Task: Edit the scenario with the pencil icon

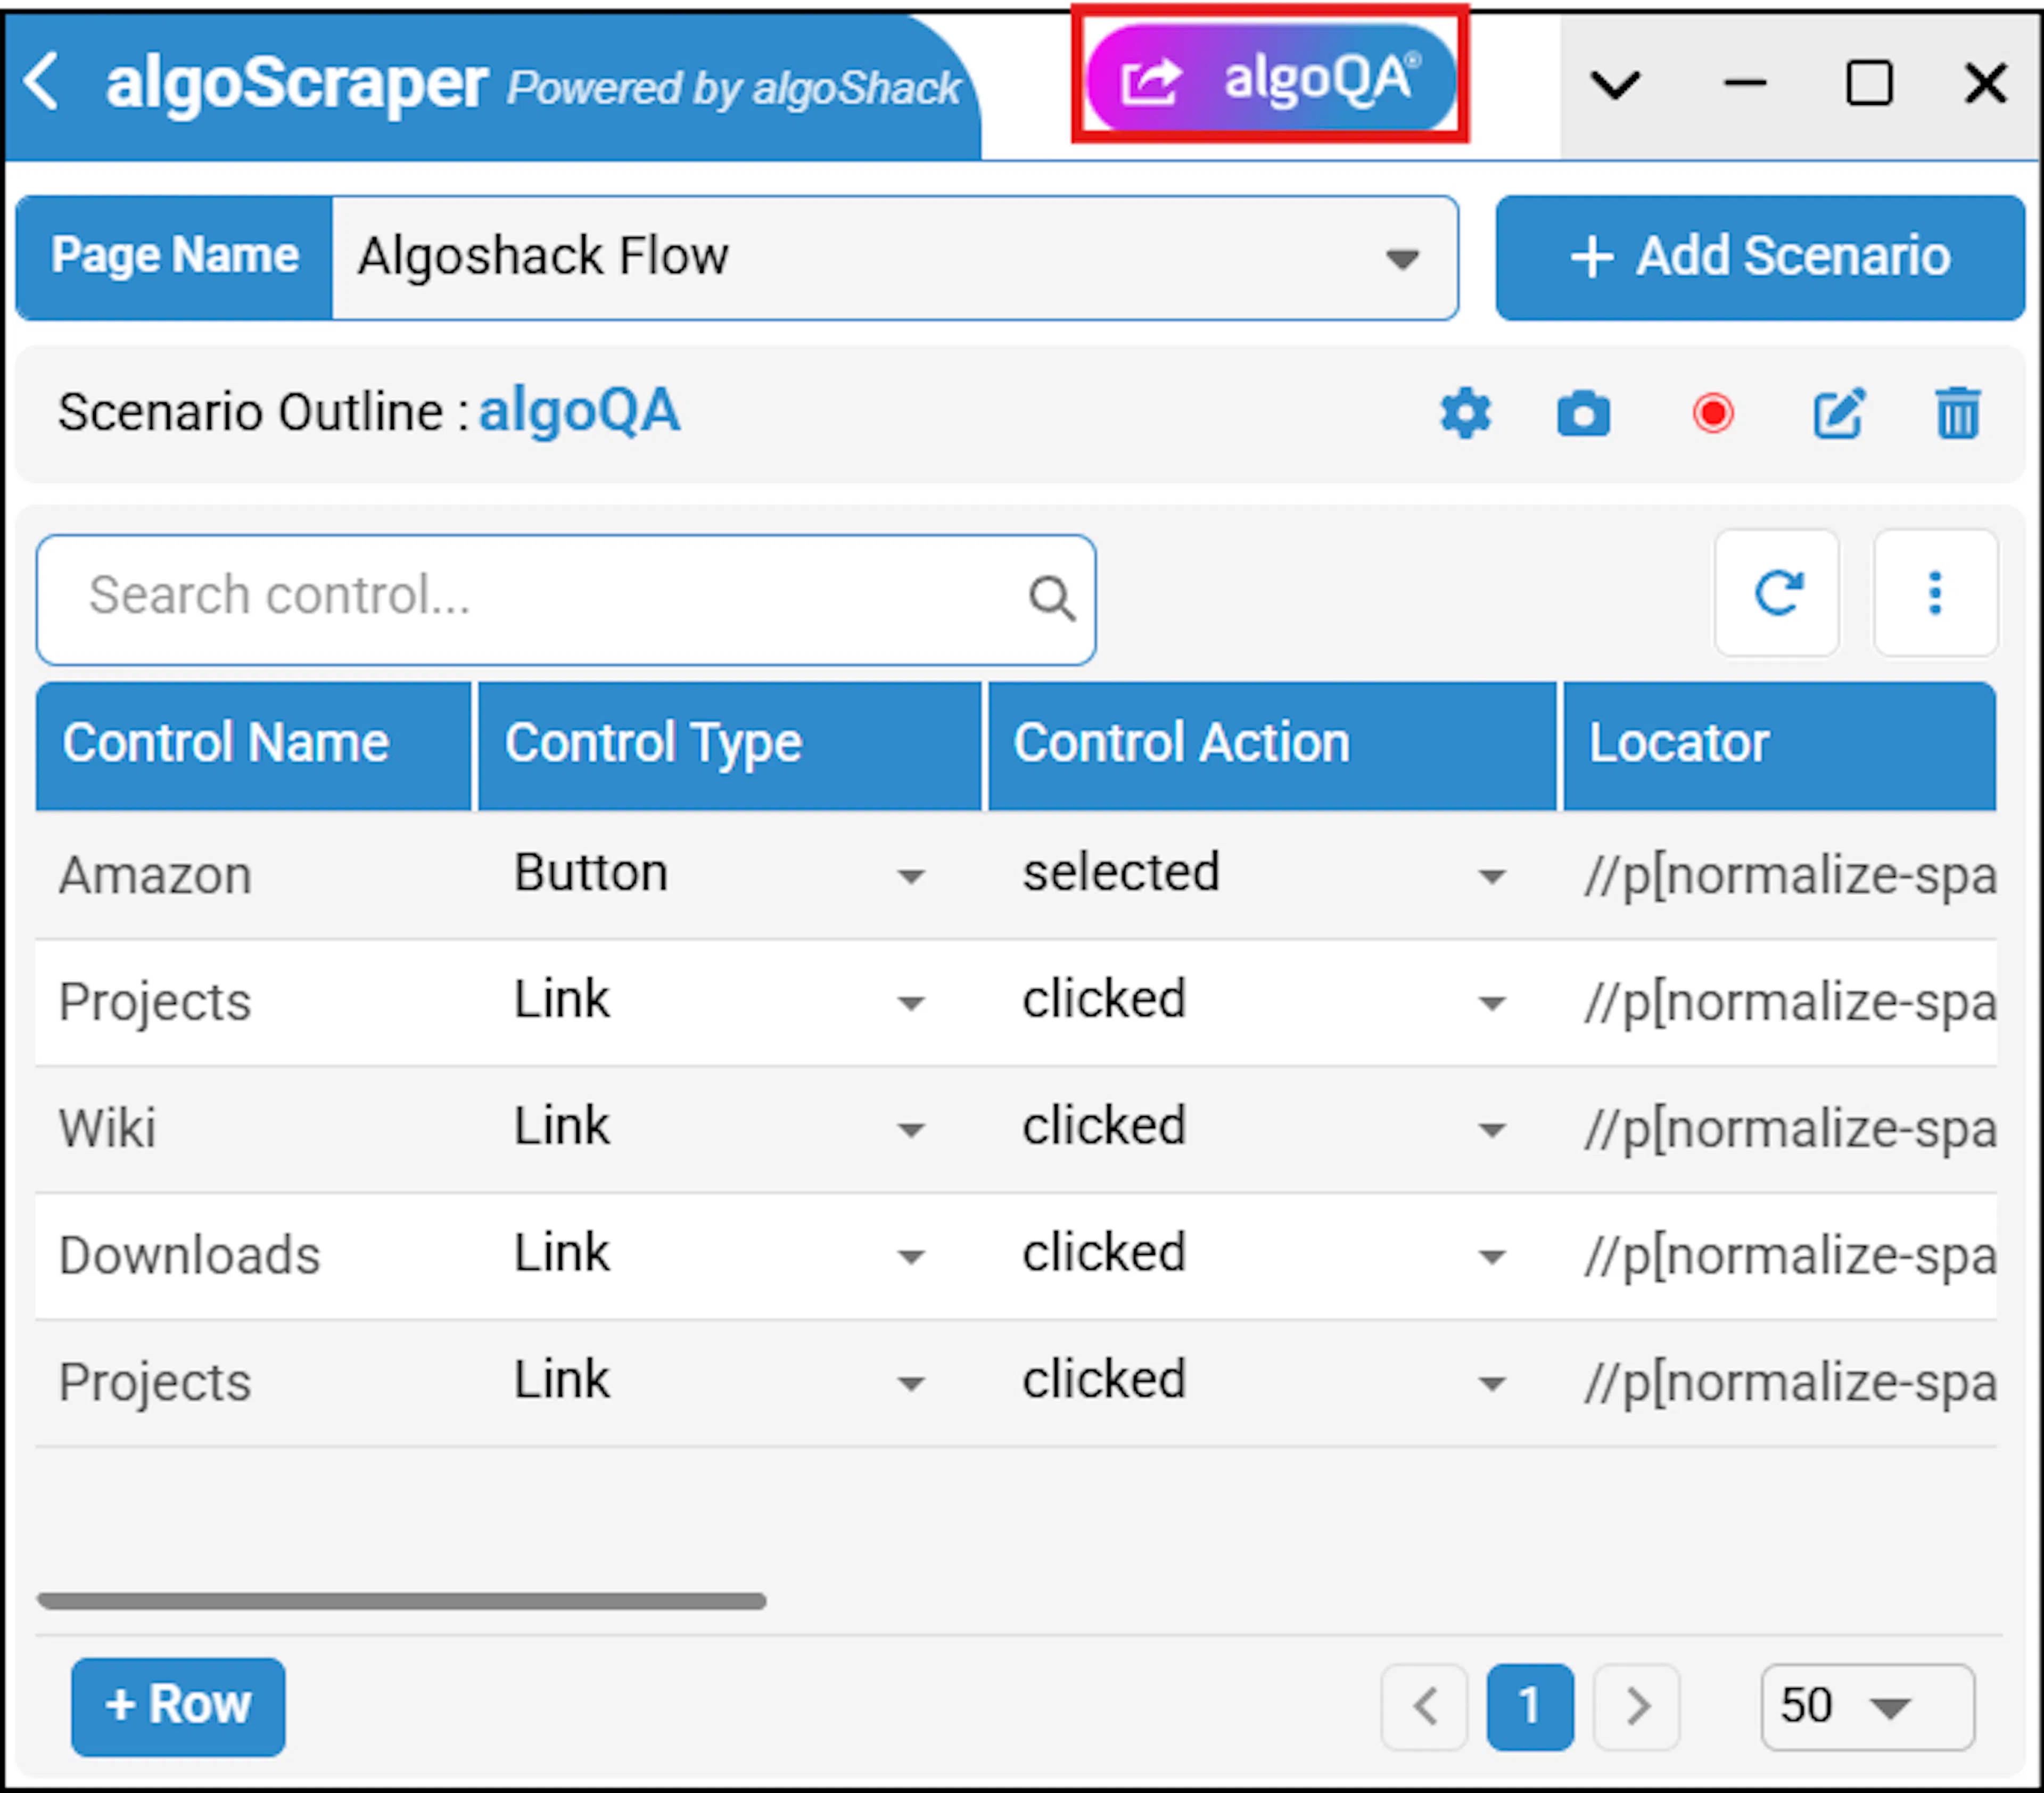Action: (1839, 413)
